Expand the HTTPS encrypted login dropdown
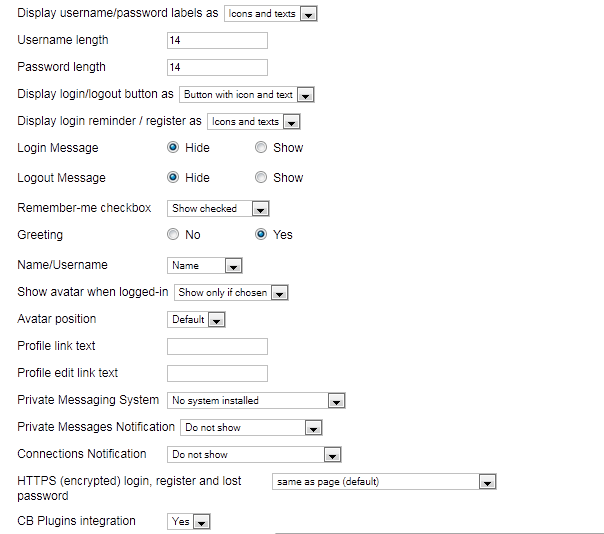This screenshot has width=604, height=534. coord(384,482)
